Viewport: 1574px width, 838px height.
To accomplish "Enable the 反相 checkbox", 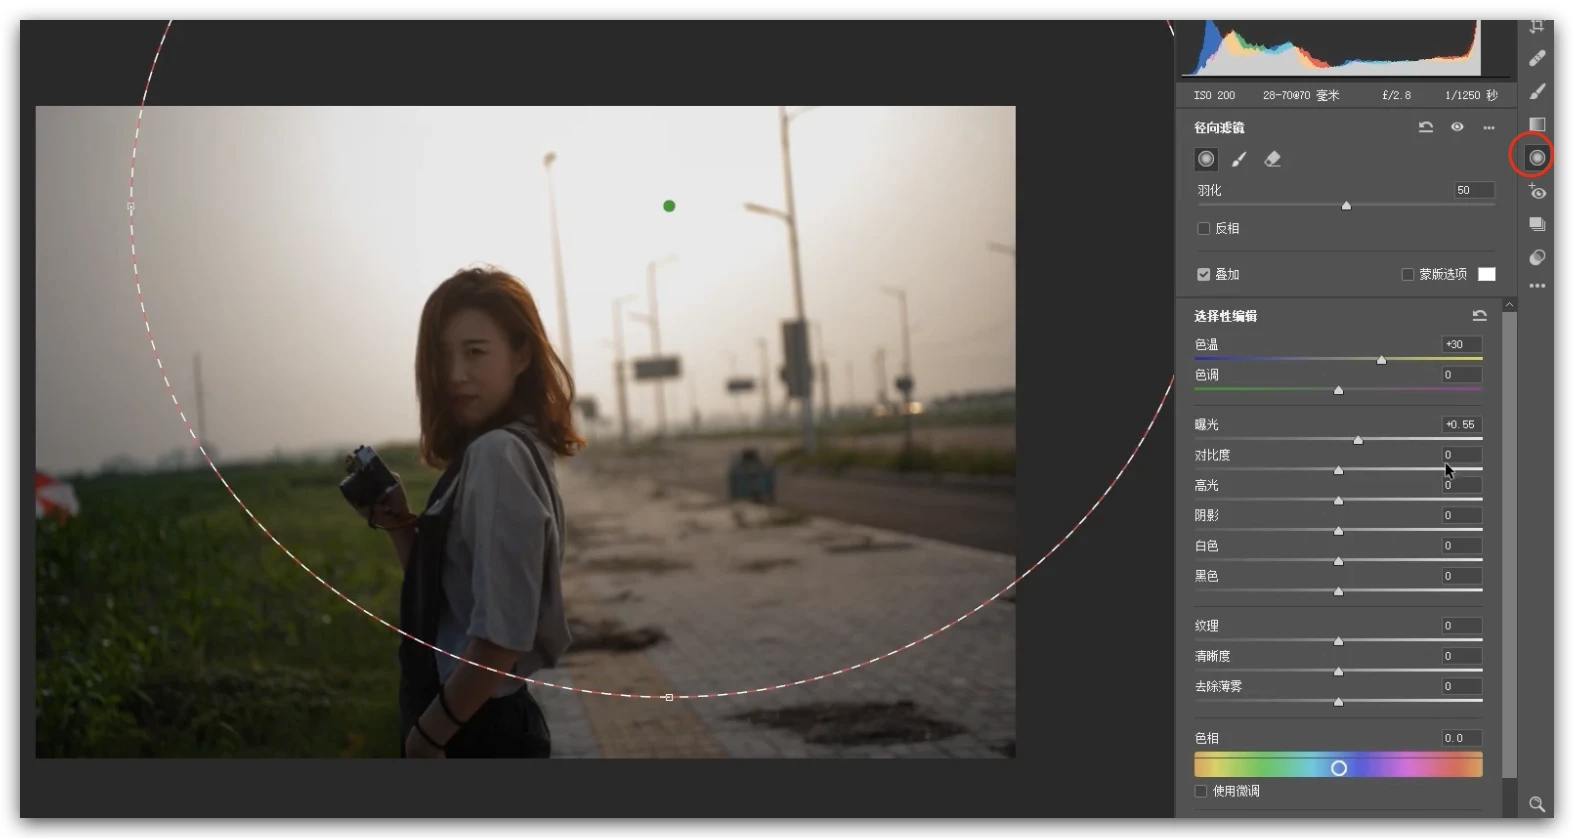I will 1204,228.
